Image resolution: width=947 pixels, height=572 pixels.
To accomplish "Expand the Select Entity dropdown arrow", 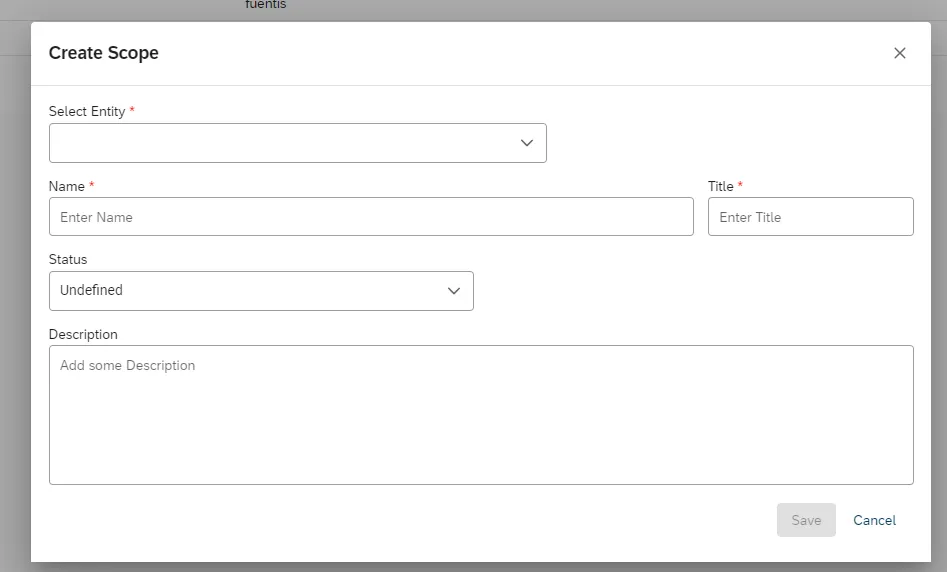I will coord(527,143).
